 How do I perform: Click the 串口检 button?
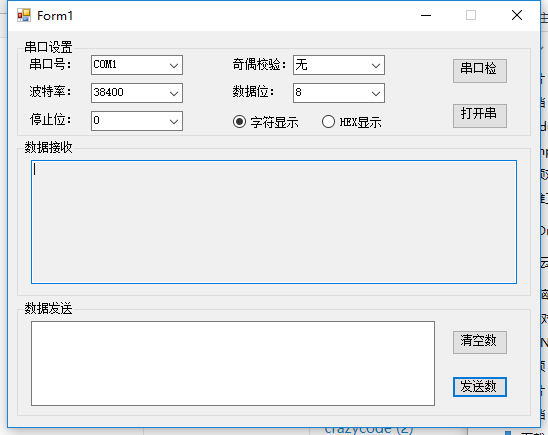tap(480, 71)
